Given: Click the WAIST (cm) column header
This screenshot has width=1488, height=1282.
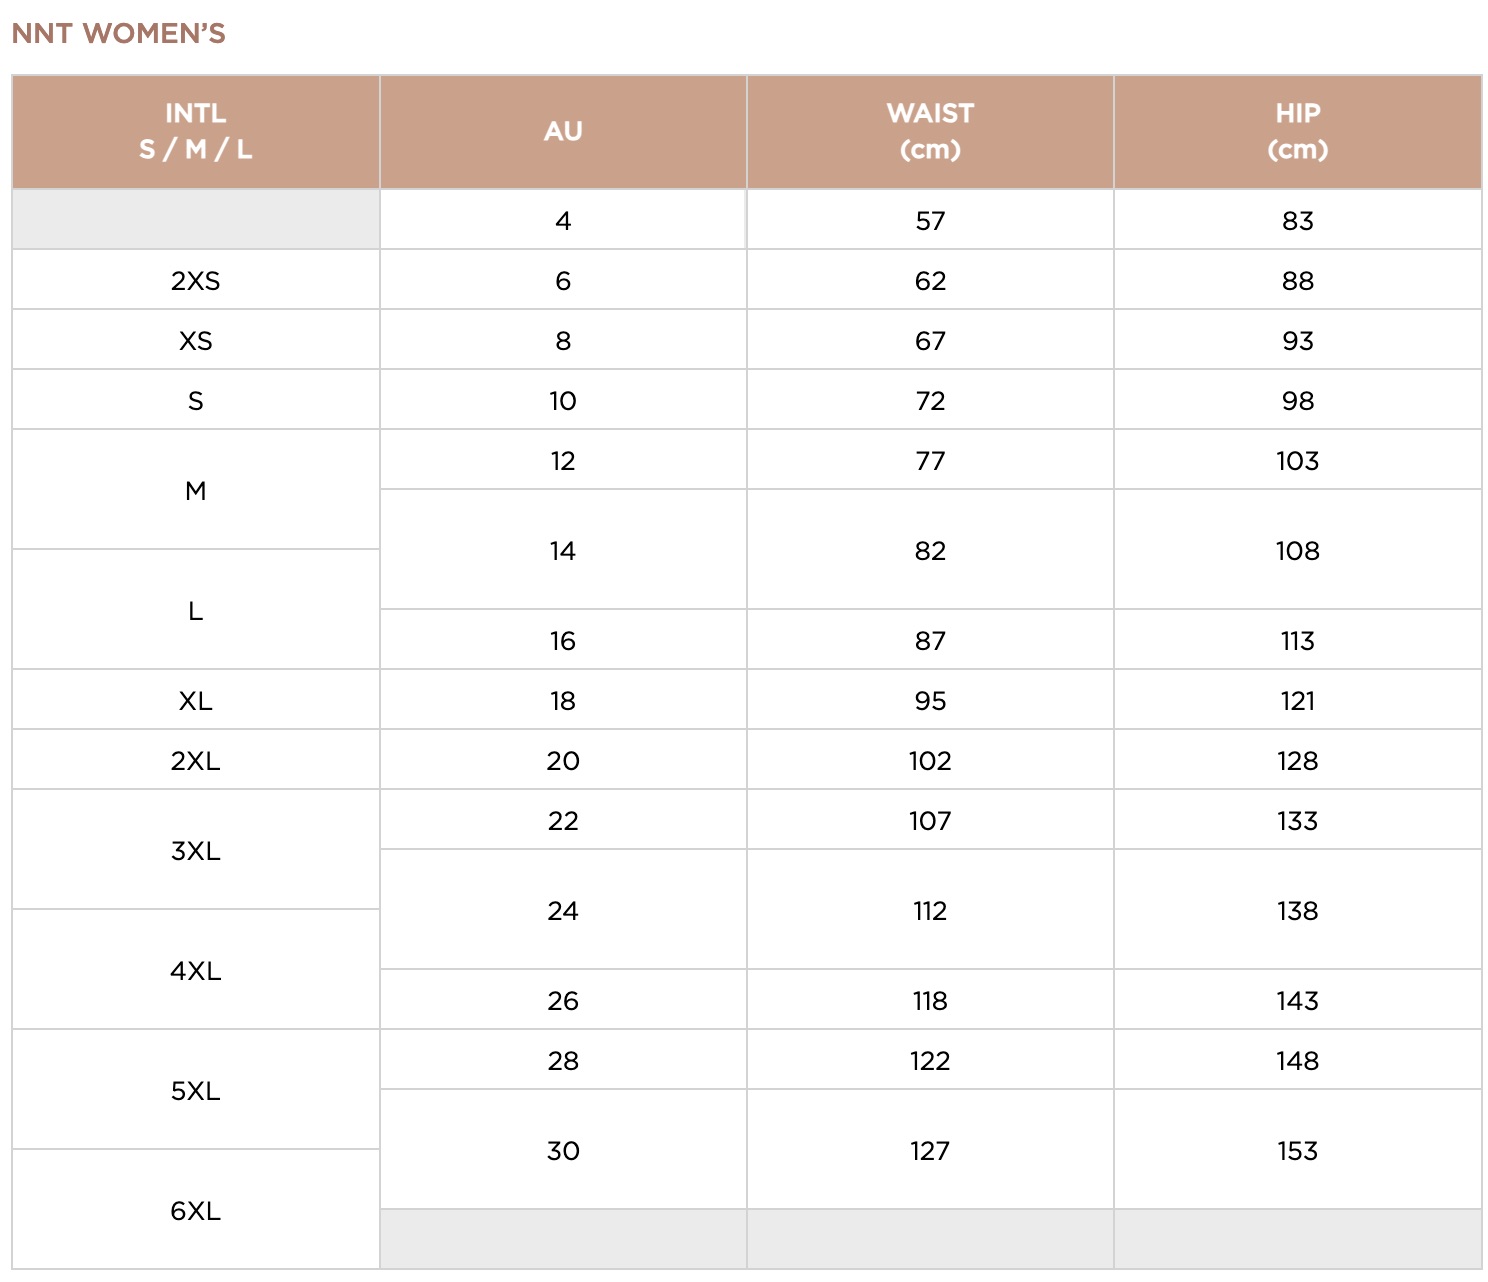Looking at the screenshot, I should pos(930,131).
